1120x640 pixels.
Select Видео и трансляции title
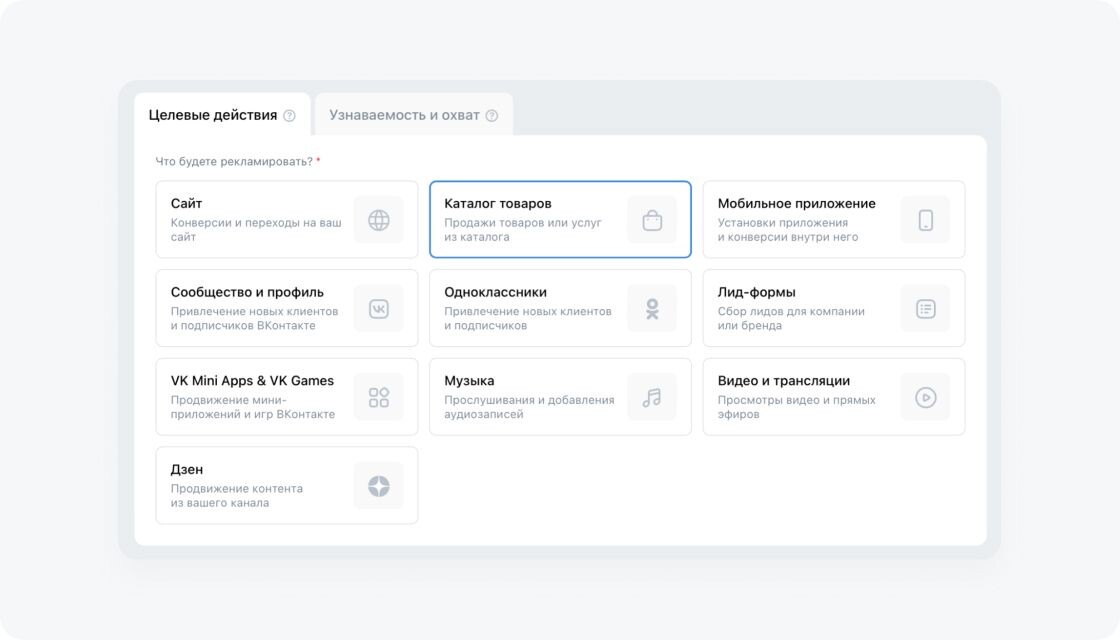pyautogui.click(x=784, y=381)
